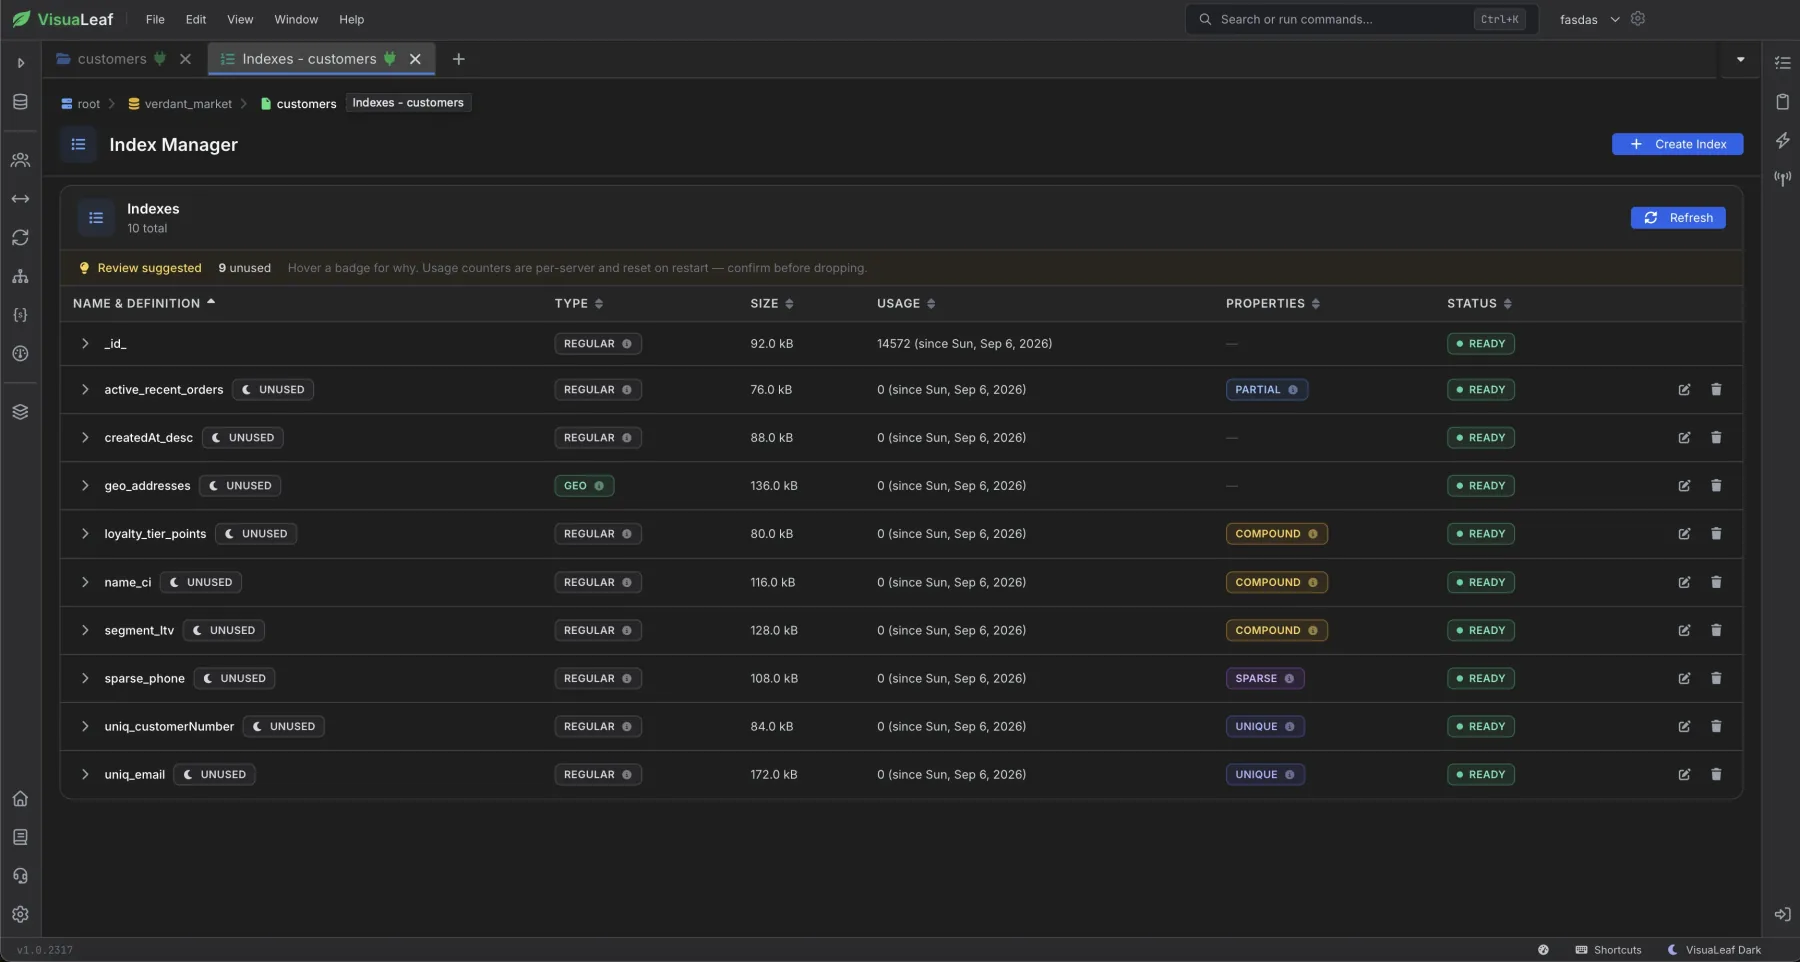This screenshot has height=962, width=1800.
Task: Open the curly braces sidebar icon
Action: [x=20, y=315]
